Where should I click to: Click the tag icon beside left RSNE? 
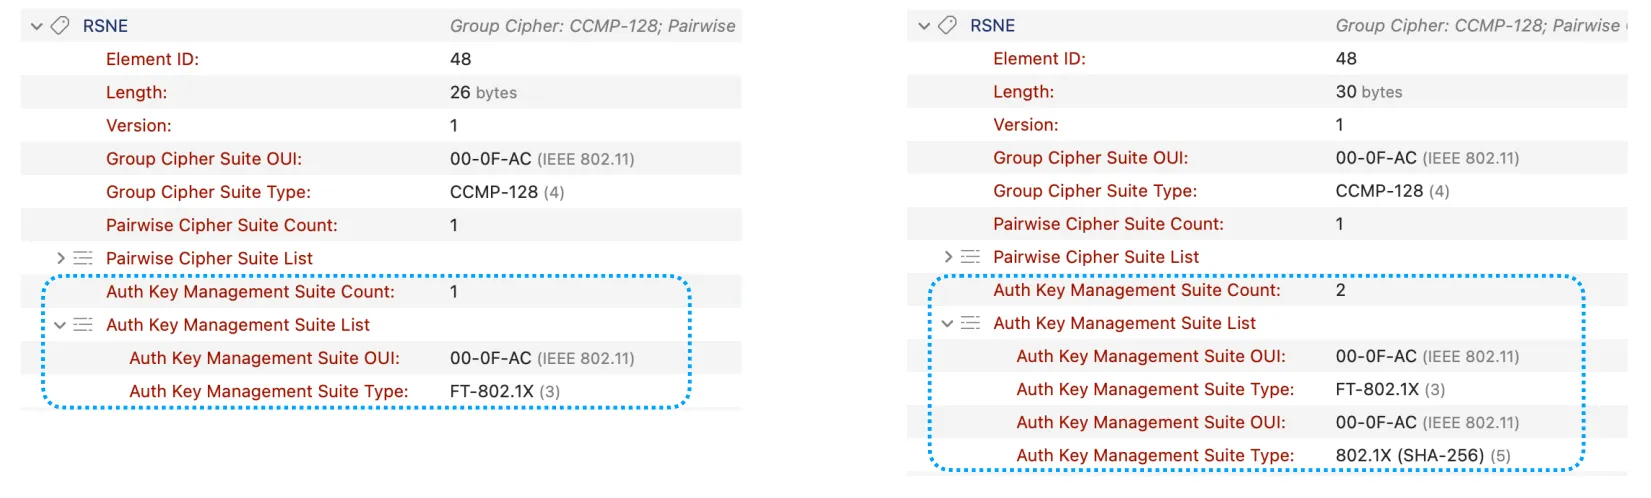pyautogui.click(x=60, y=26)
